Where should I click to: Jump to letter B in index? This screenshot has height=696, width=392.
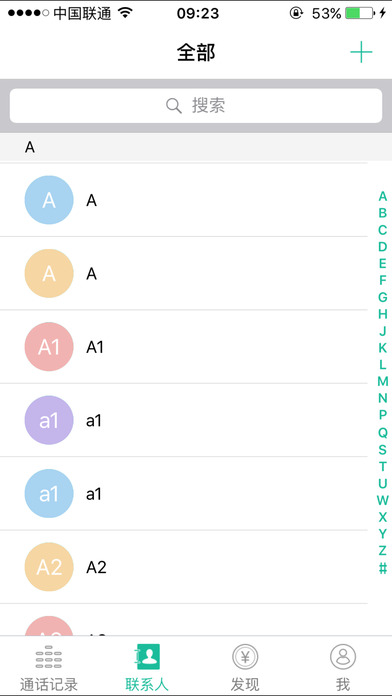(x=382, y=213)
